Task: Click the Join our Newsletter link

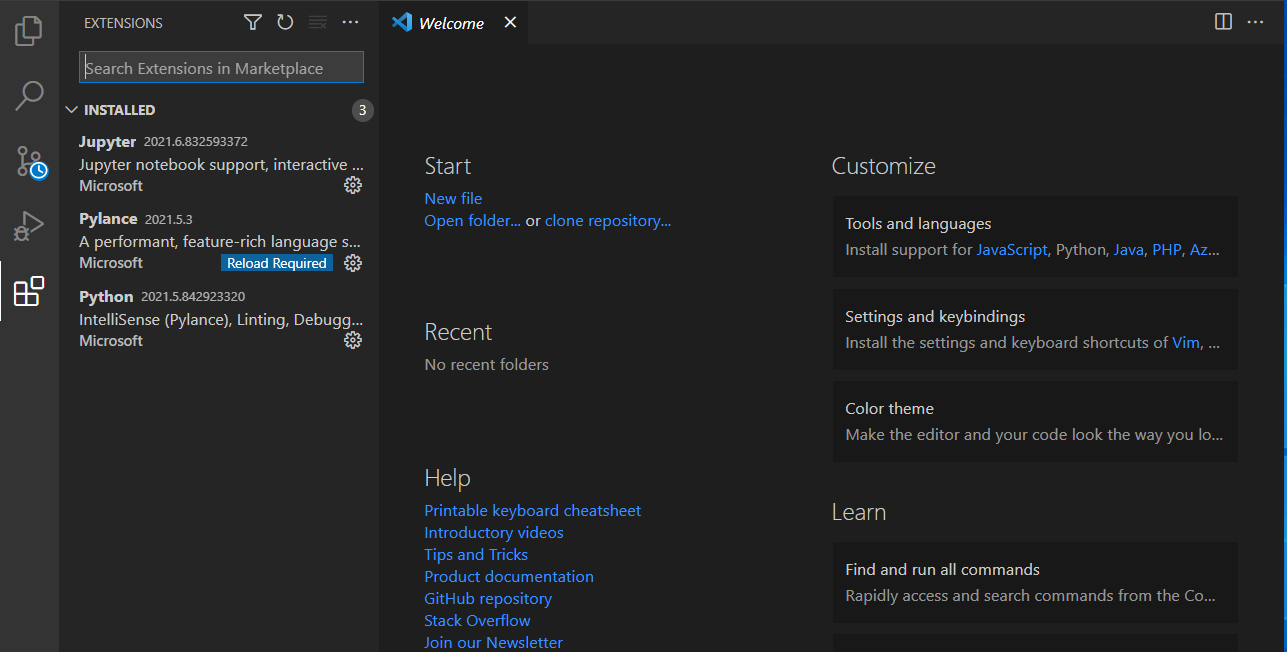Action: coord(493,642)
